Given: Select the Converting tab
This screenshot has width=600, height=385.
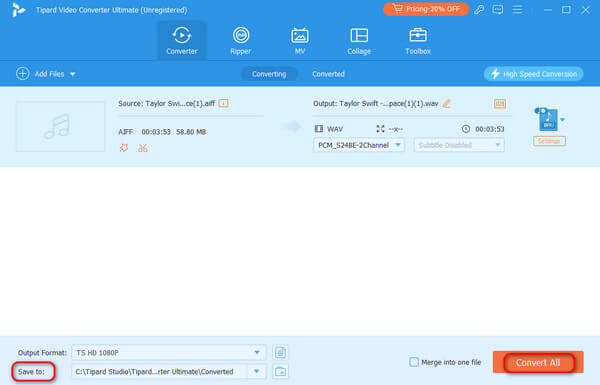Looking at the screenshot, I should (269, 74).
